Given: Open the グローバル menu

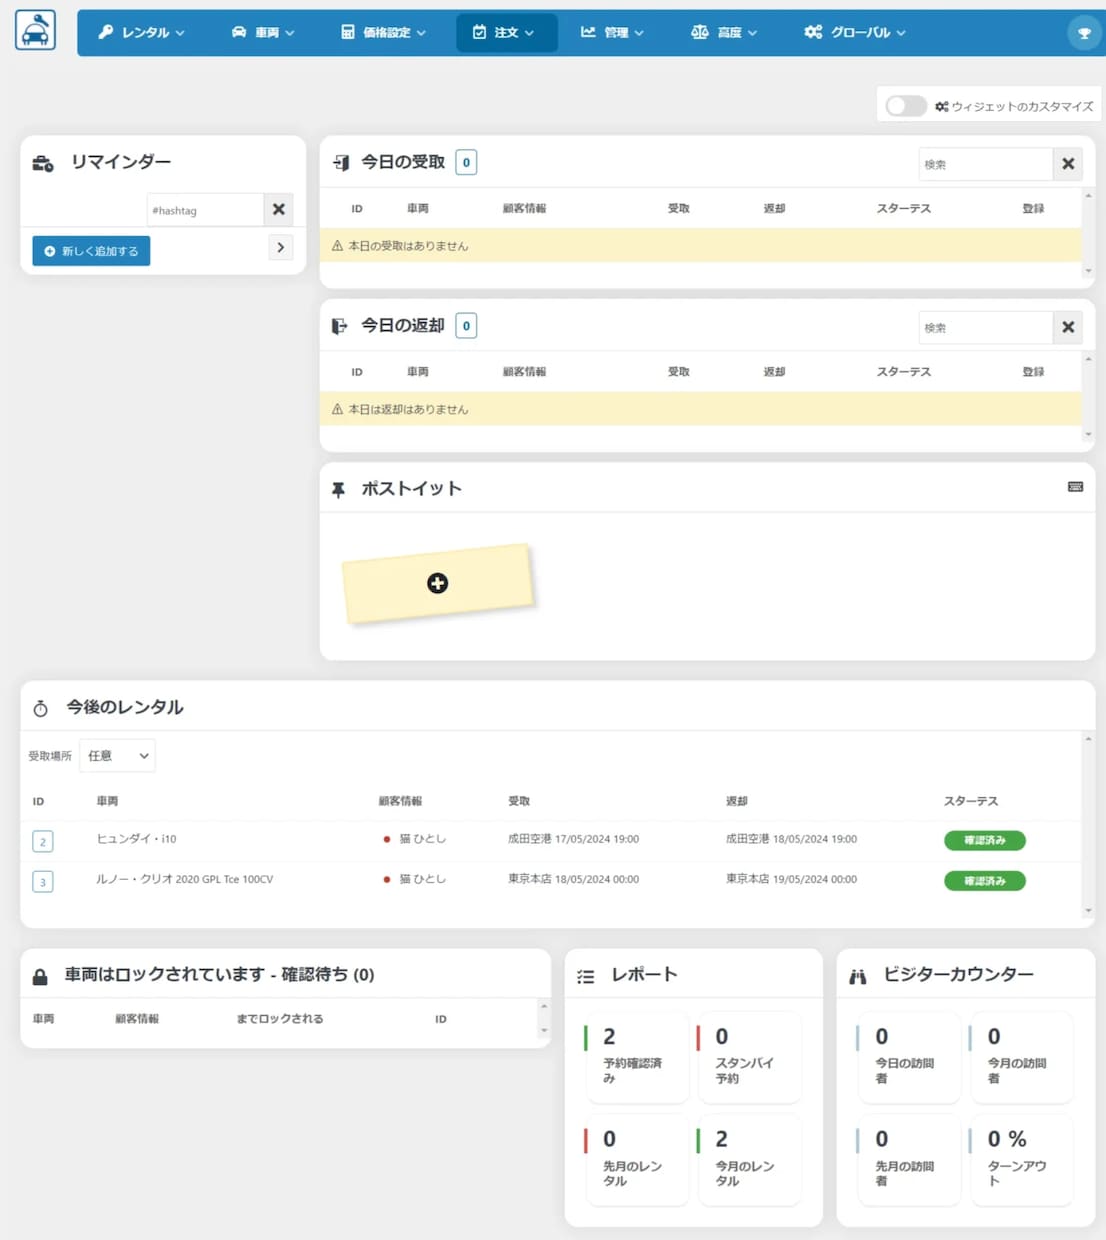Looking at the screenshot, I should pos(855,33).
